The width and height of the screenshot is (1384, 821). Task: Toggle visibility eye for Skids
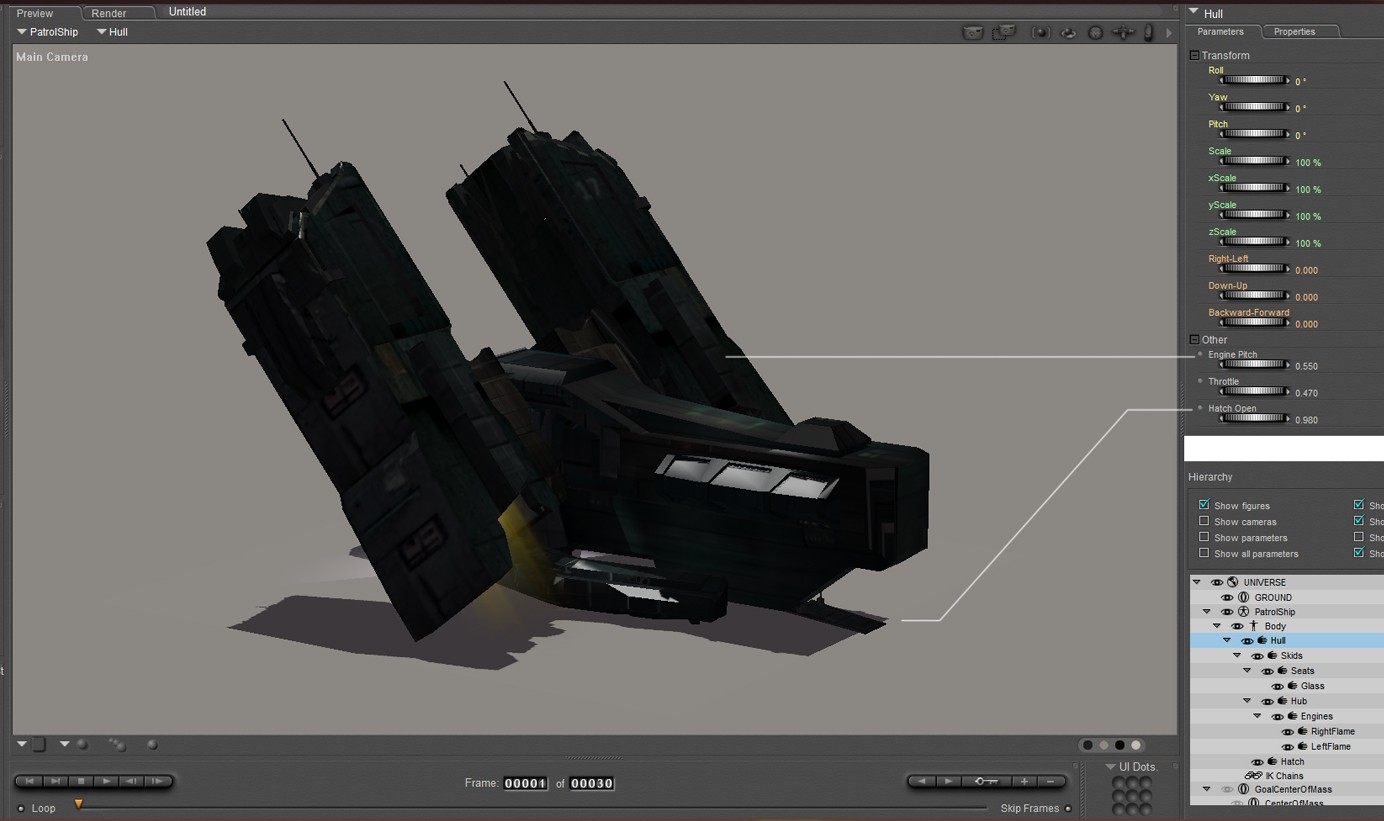coord(1257,656)
